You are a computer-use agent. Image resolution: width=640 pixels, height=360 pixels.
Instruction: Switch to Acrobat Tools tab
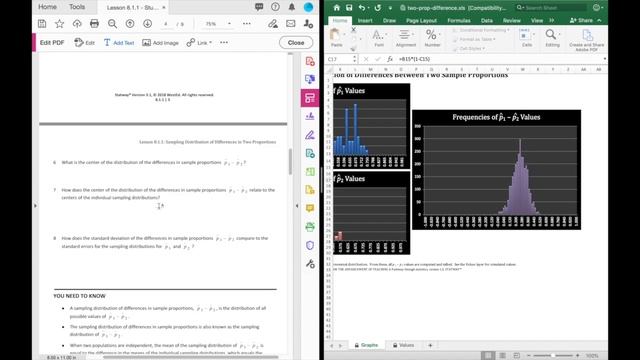[x=77, y=7]
